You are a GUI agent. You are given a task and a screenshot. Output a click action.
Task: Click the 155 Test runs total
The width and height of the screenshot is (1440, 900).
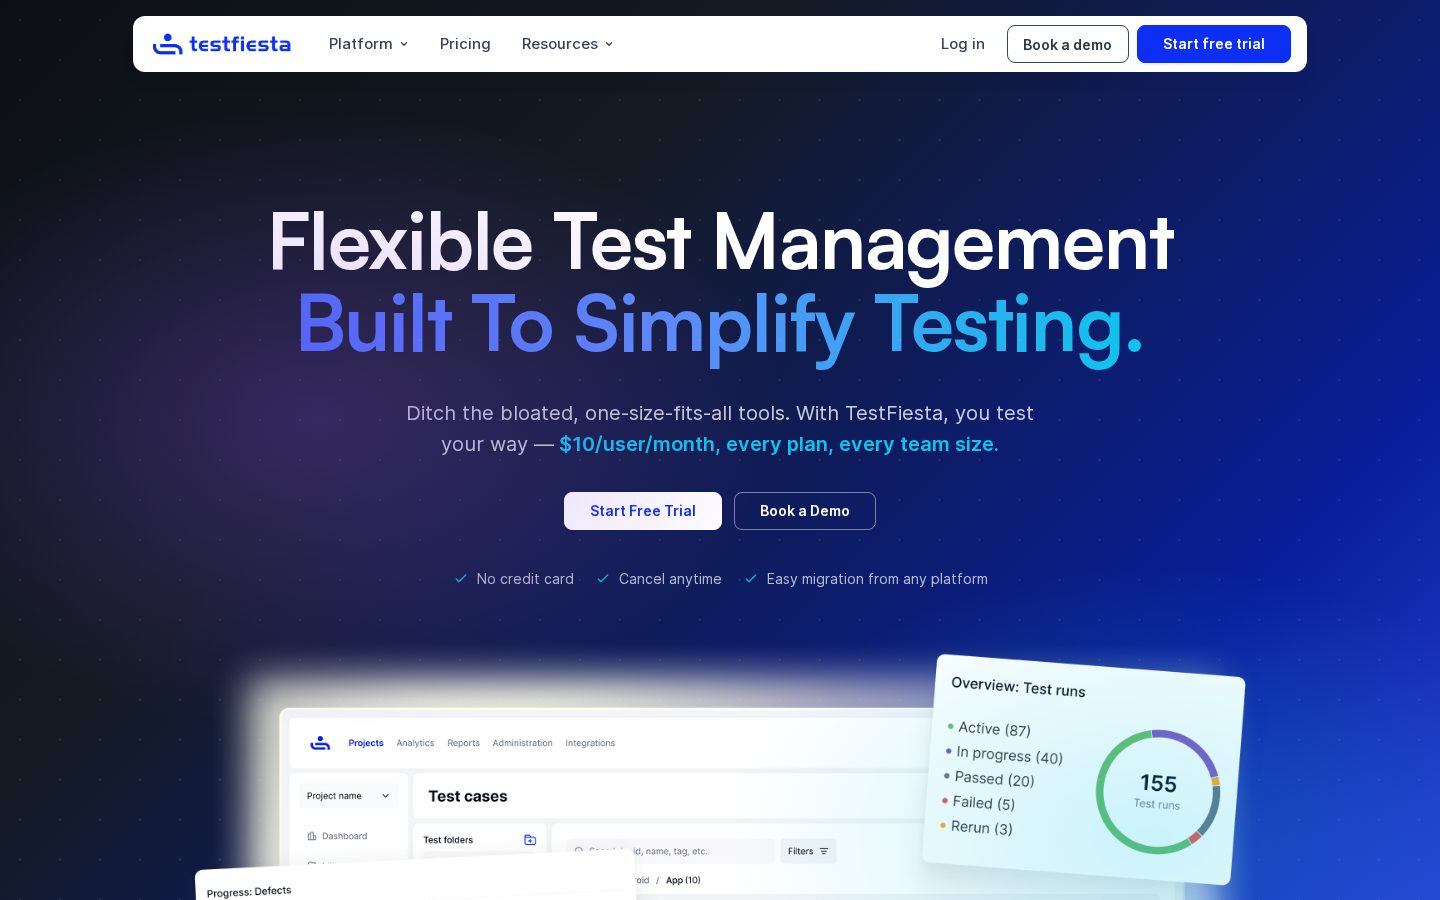(x=1158, y=790)
